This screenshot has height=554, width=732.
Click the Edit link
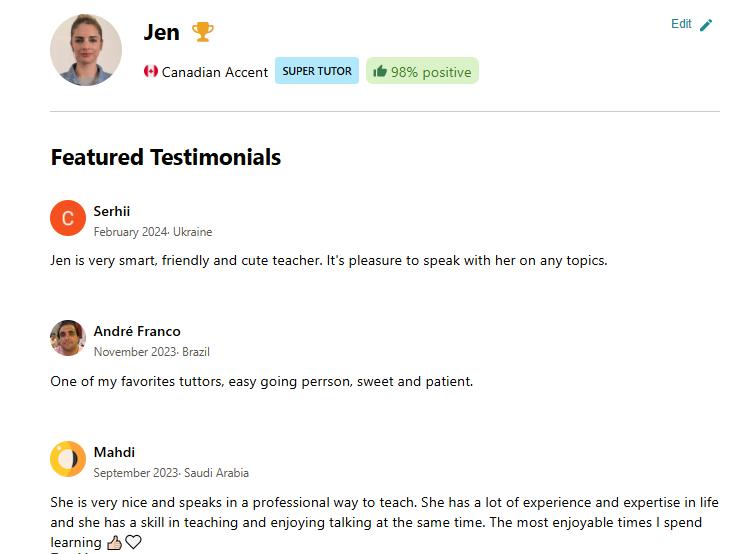[681, 24]
